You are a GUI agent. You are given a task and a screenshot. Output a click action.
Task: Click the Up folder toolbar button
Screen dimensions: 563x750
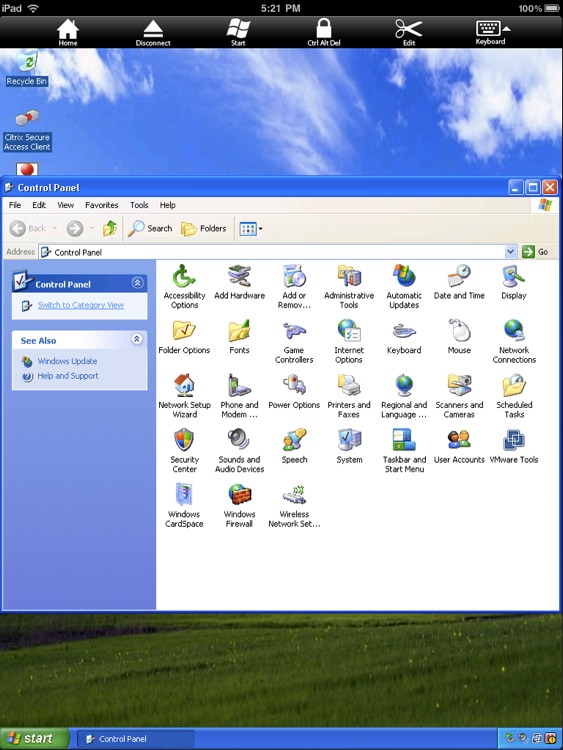tap(110, 228)
